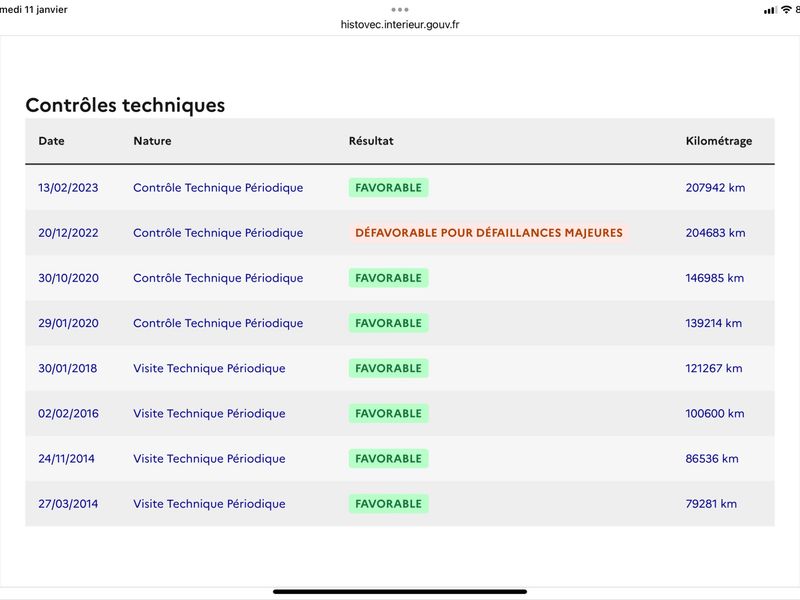
Task: Click Visite Technique Périodique for 30/01/2018
Action: point(209,368)
